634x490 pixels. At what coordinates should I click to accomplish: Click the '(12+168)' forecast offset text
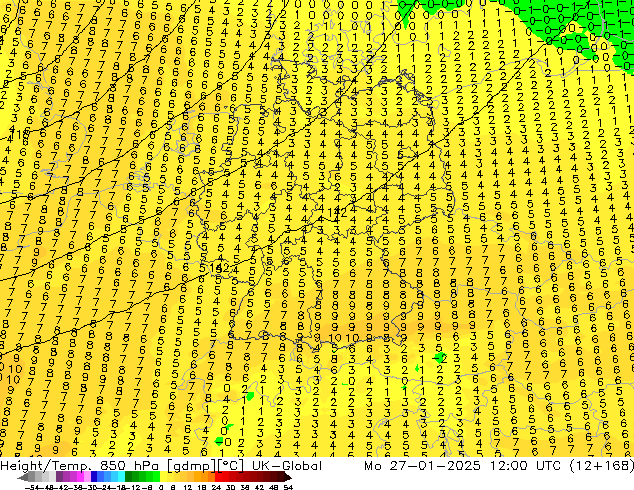[x=602, y=466]
